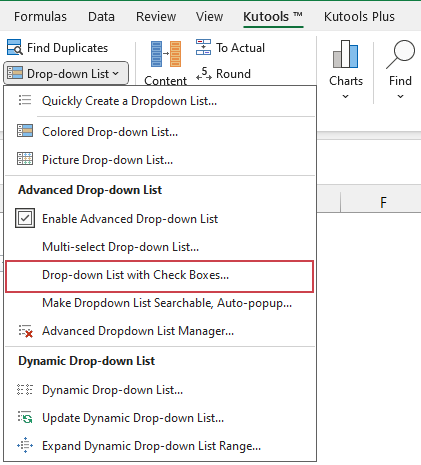This screenshot has height=465, width=421.
Task: Open the Formulas ribbon tab
Action: [40, 17]
